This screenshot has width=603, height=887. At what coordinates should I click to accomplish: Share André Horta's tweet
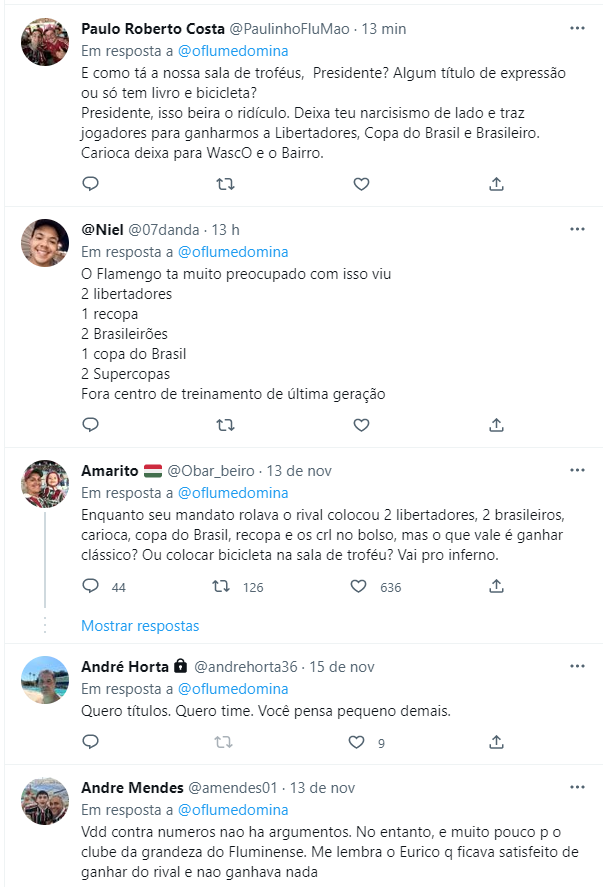click(496, 742)
